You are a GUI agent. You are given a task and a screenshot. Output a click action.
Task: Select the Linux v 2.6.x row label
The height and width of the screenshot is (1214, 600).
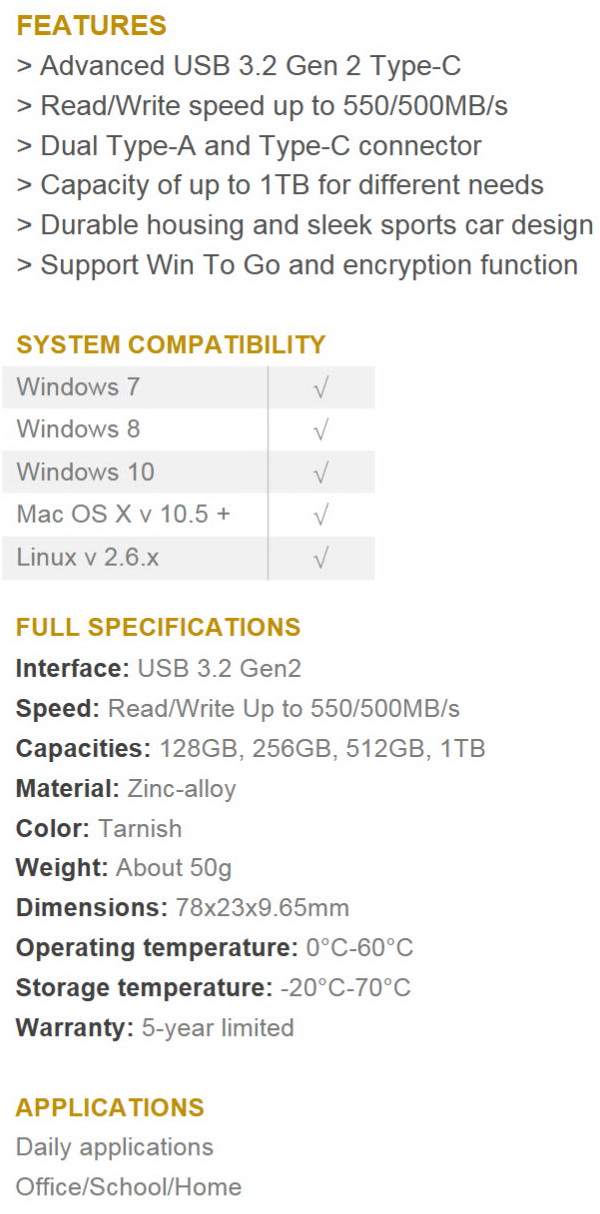(88, 557)
